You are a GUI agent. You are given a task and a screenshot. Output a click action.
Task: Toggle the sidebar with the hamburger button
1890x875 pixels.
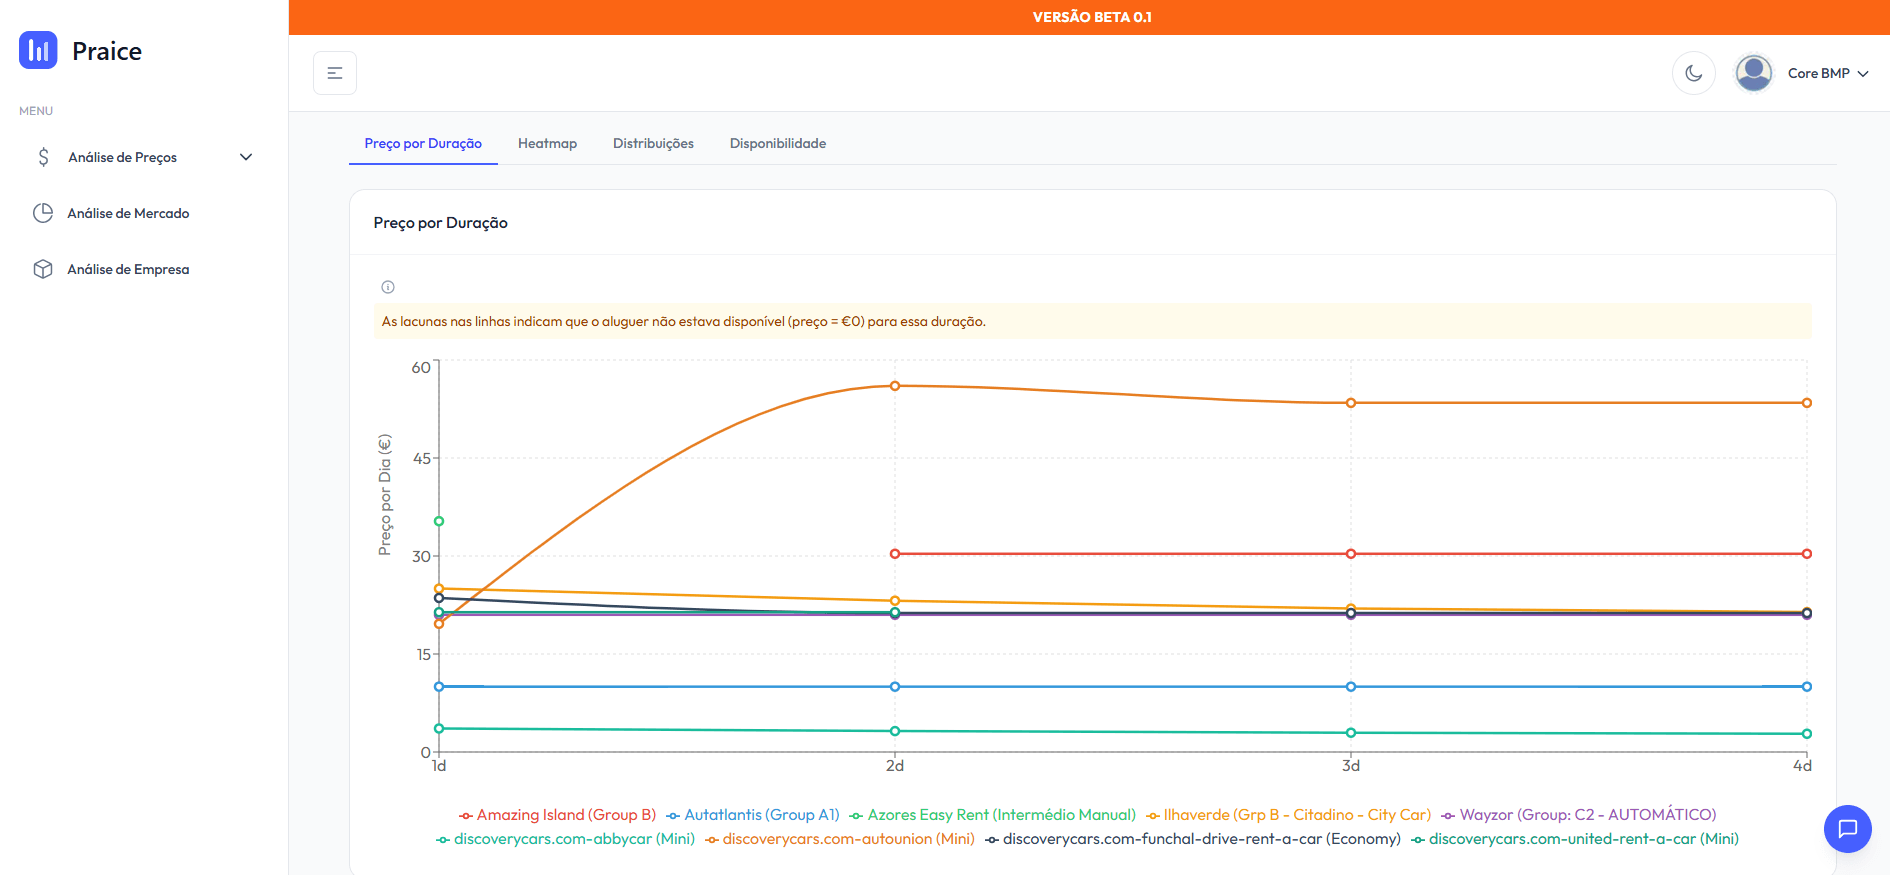click(x=335, y=73)
